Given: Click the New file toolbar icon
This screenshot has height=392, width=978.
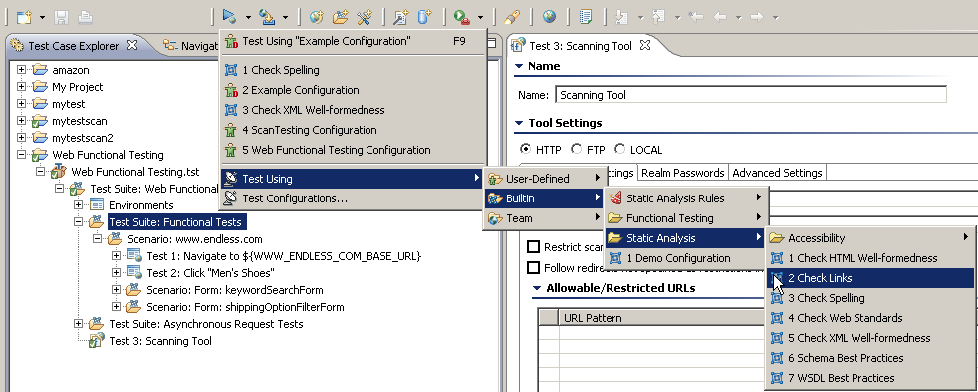Looking at the screenshot, I should tap(24, 17).
